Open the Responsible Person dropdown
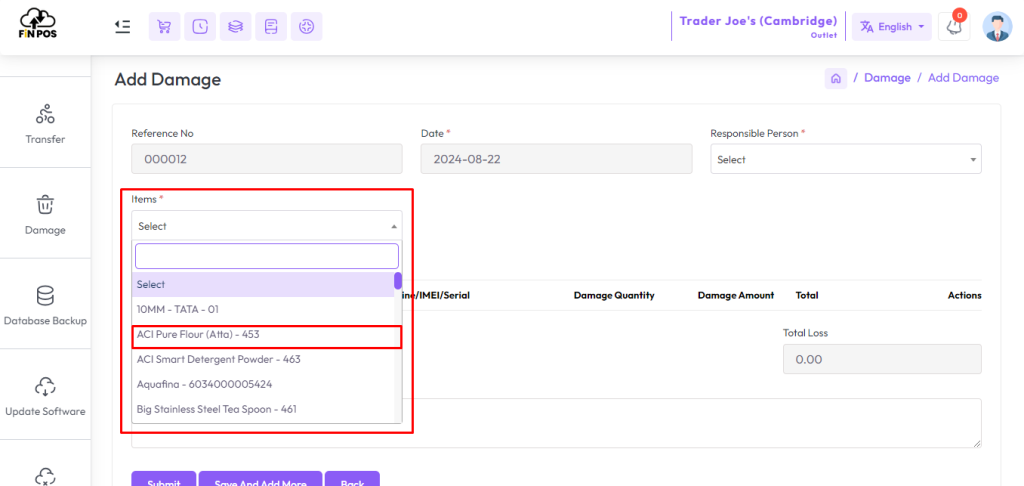The image size is (1024, 486). click(846, 159)
